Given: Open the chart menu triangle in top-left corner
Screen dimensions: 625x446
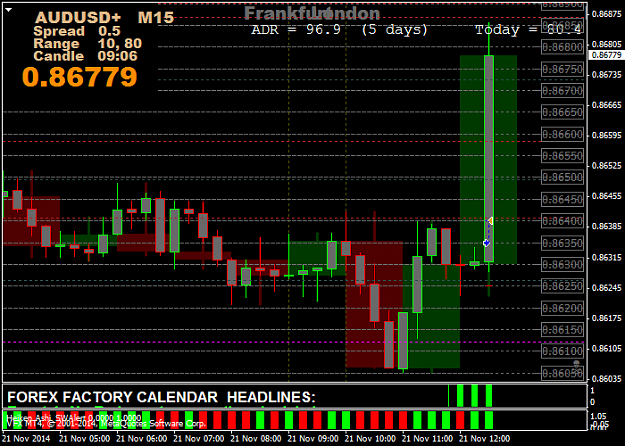Looking at the screenshot, I should pyautogui.click(x=8, y=10).
